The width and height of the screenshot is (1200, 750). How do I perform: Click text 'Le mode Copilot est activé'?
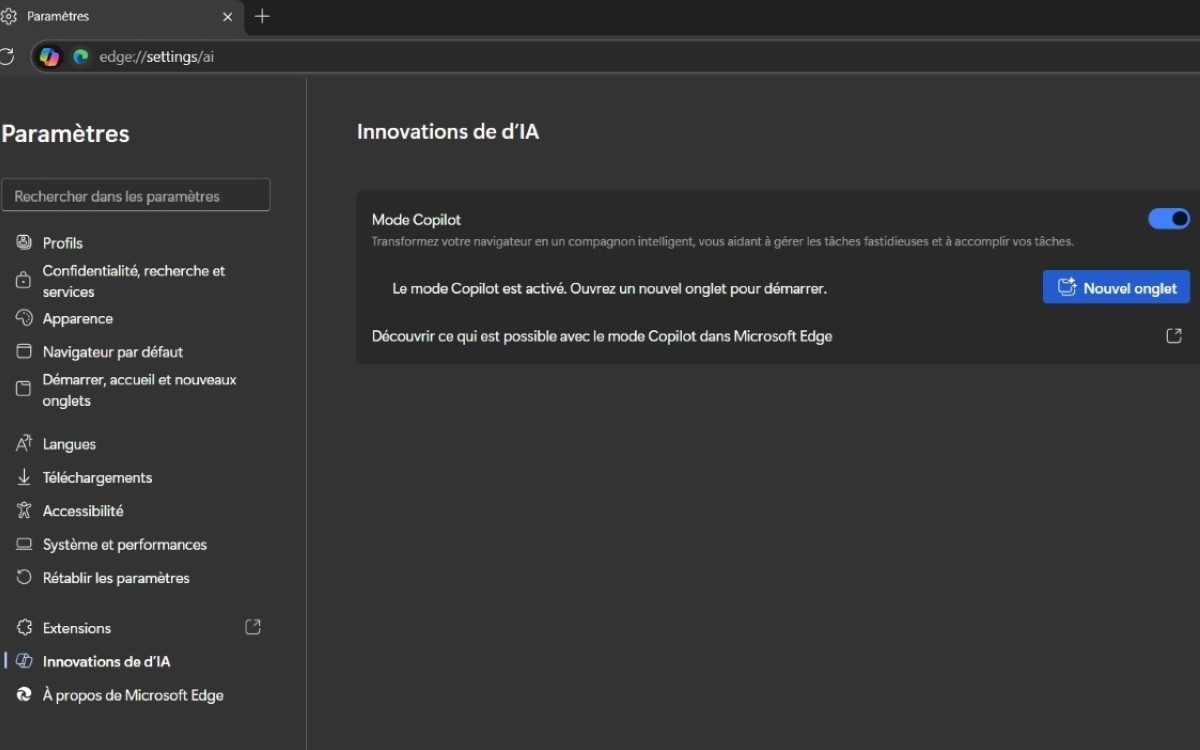(x=479, y=288)
